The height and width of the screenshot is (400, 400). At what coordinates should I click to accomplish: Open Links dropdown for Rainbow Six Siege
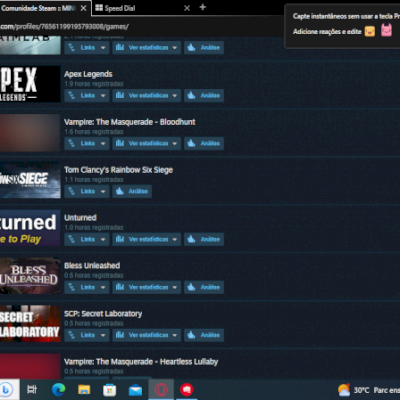click(x=87, y=191)
